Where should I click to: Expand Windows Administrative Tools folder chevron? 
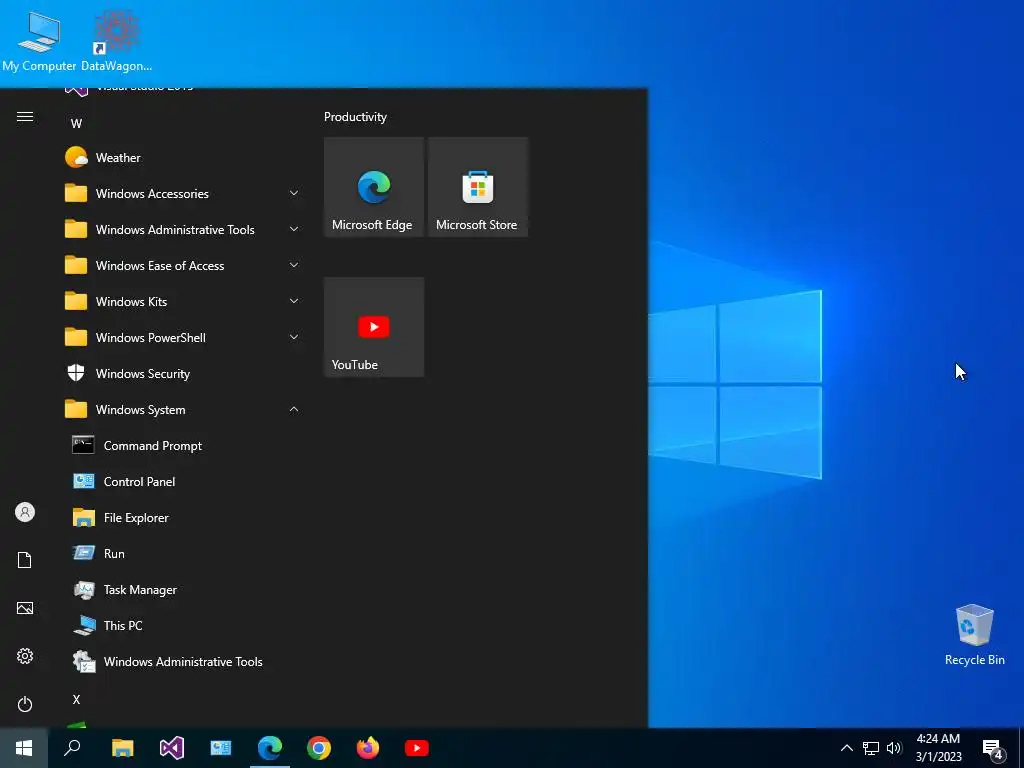(294, 229)
